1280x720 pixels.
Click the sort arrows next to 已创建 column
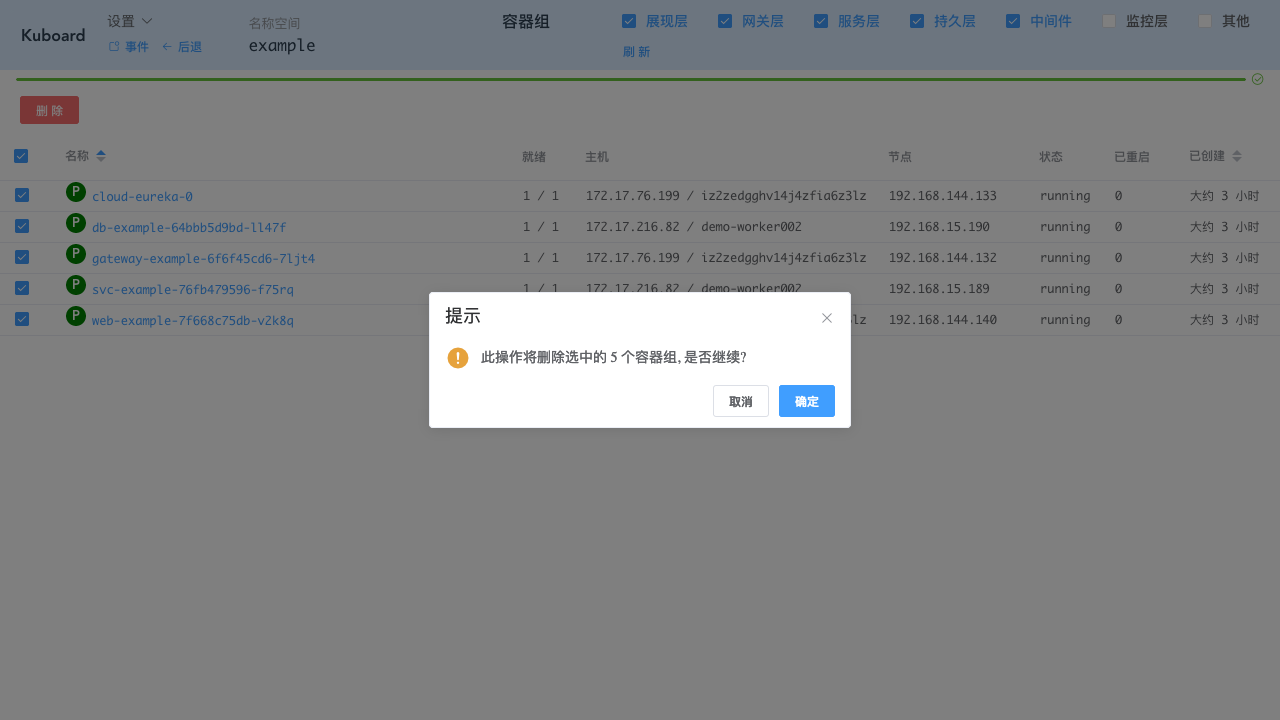(1236, 156)
